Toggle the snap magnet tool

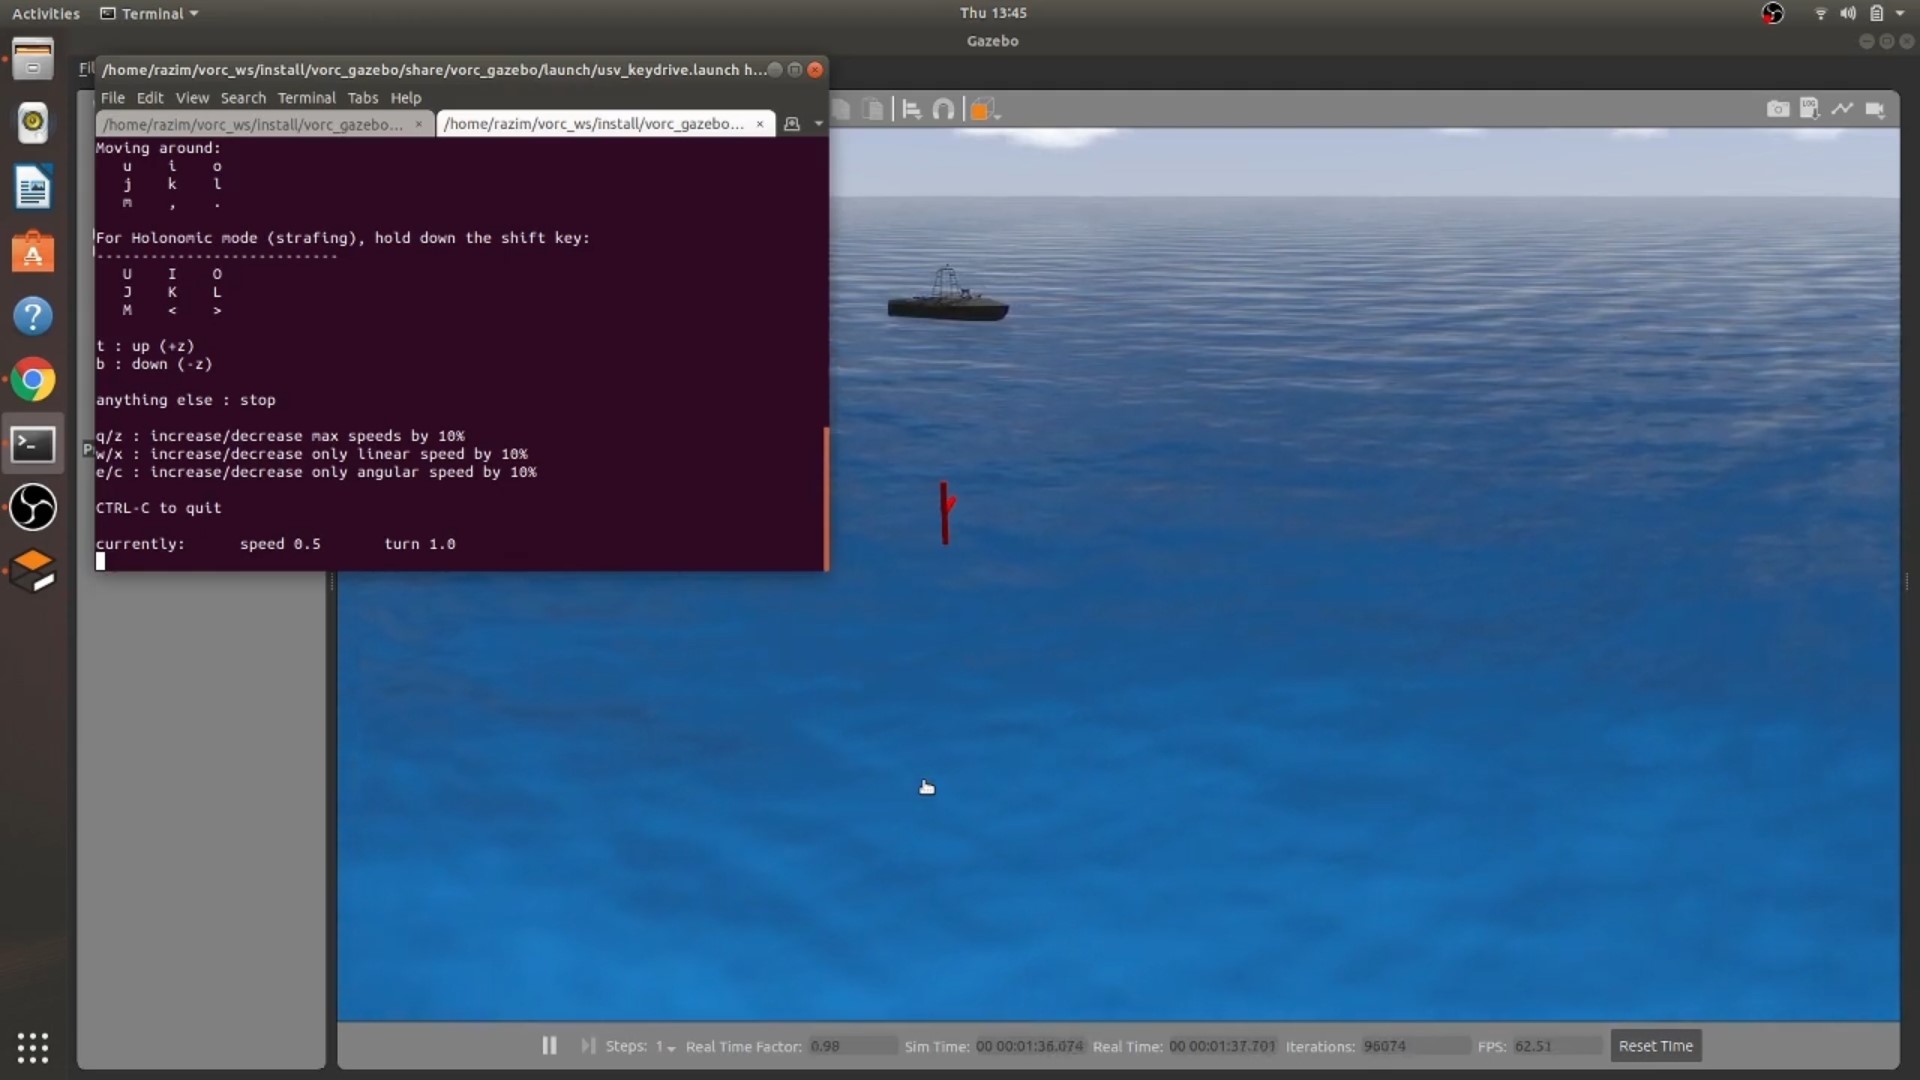point(943,109)
